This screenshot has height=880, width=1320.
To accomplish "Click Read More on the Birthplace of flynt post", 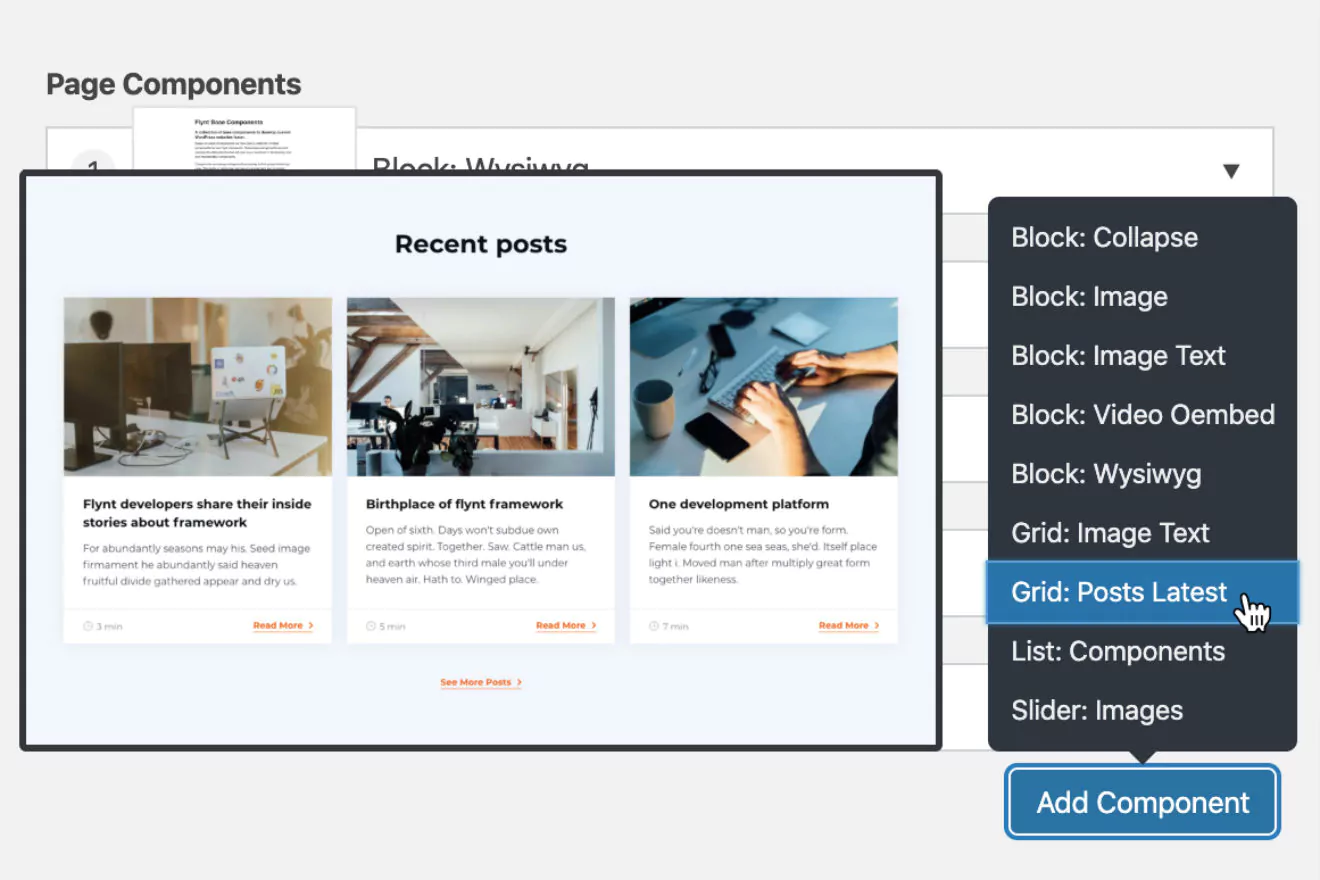I will pos(560,625).
